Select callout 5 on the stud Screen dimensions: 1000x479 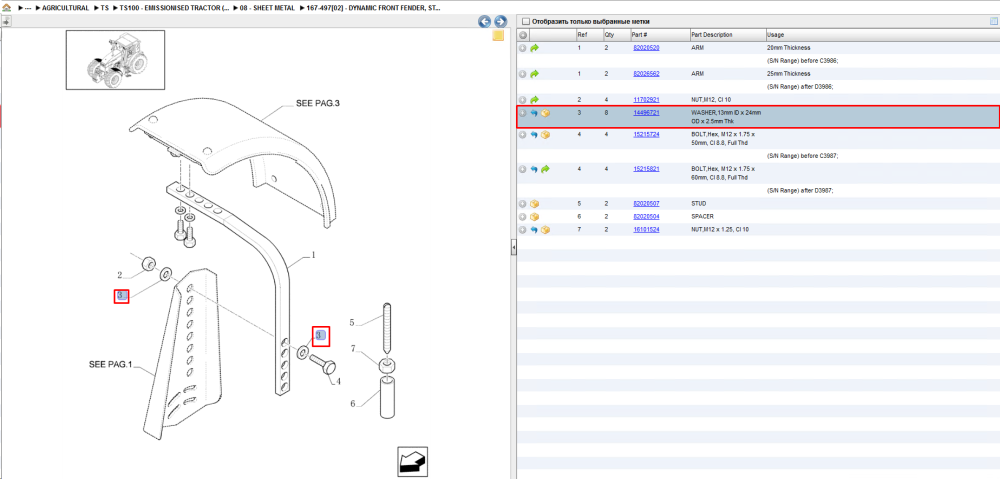351,323
